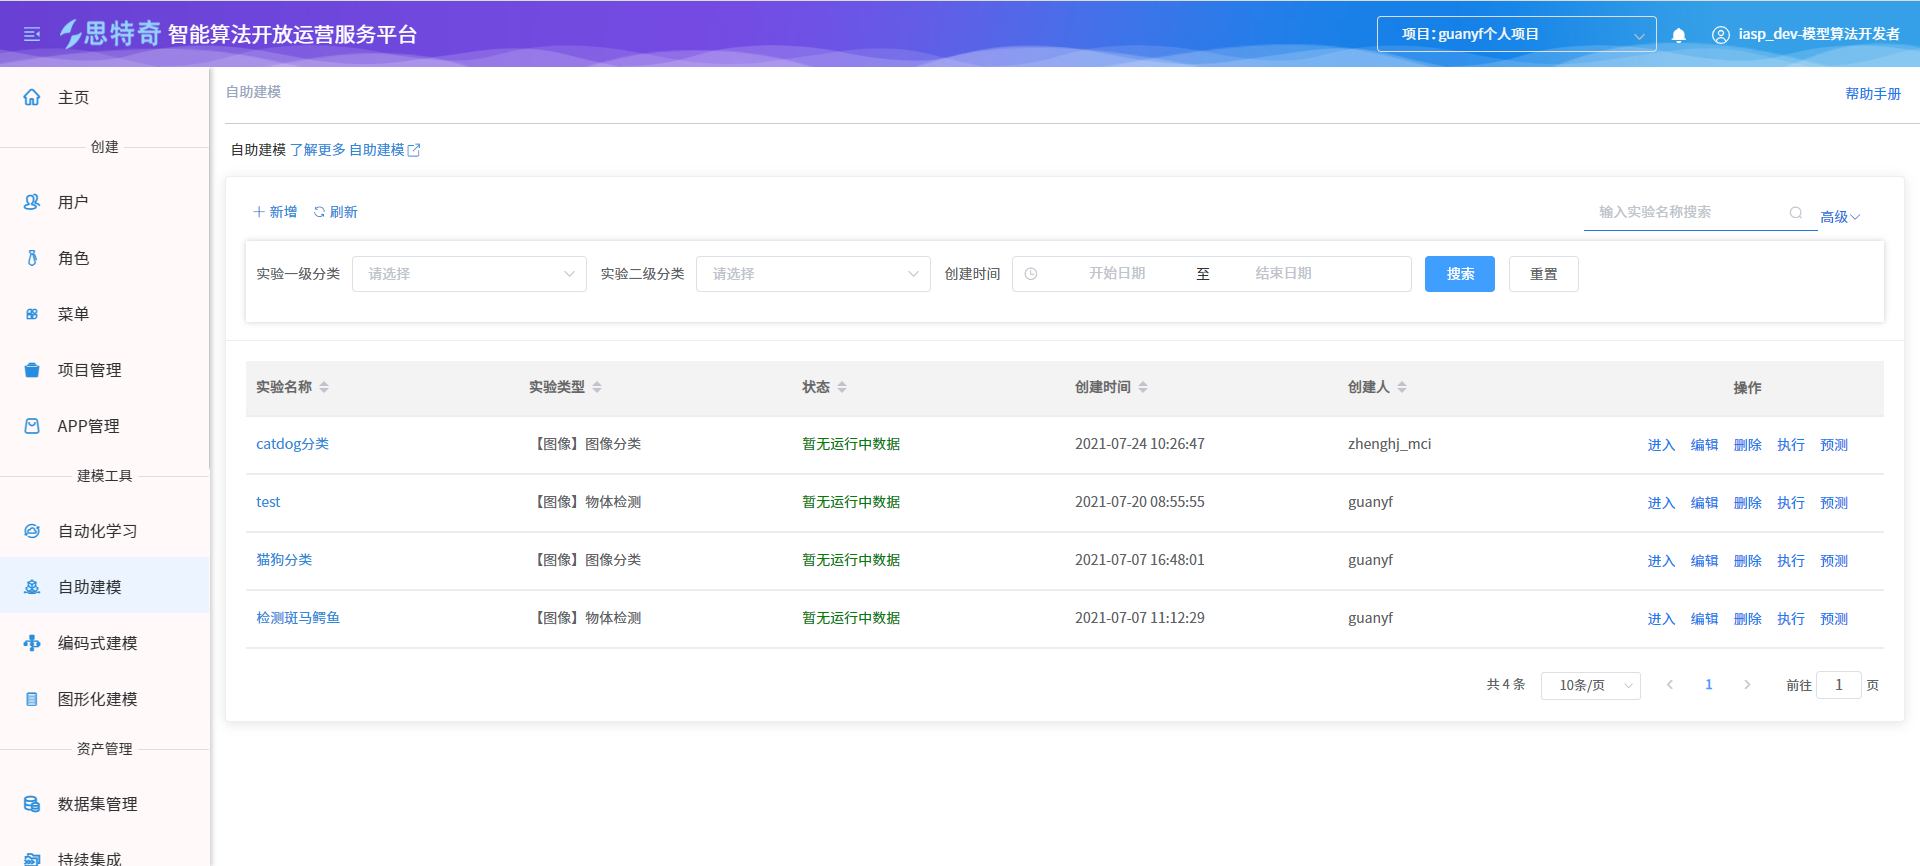Sort table by 实验类型 column arrows
The width and height of the screenshot is (1920, 866).
pyautogui.click(x=597, y=387)
